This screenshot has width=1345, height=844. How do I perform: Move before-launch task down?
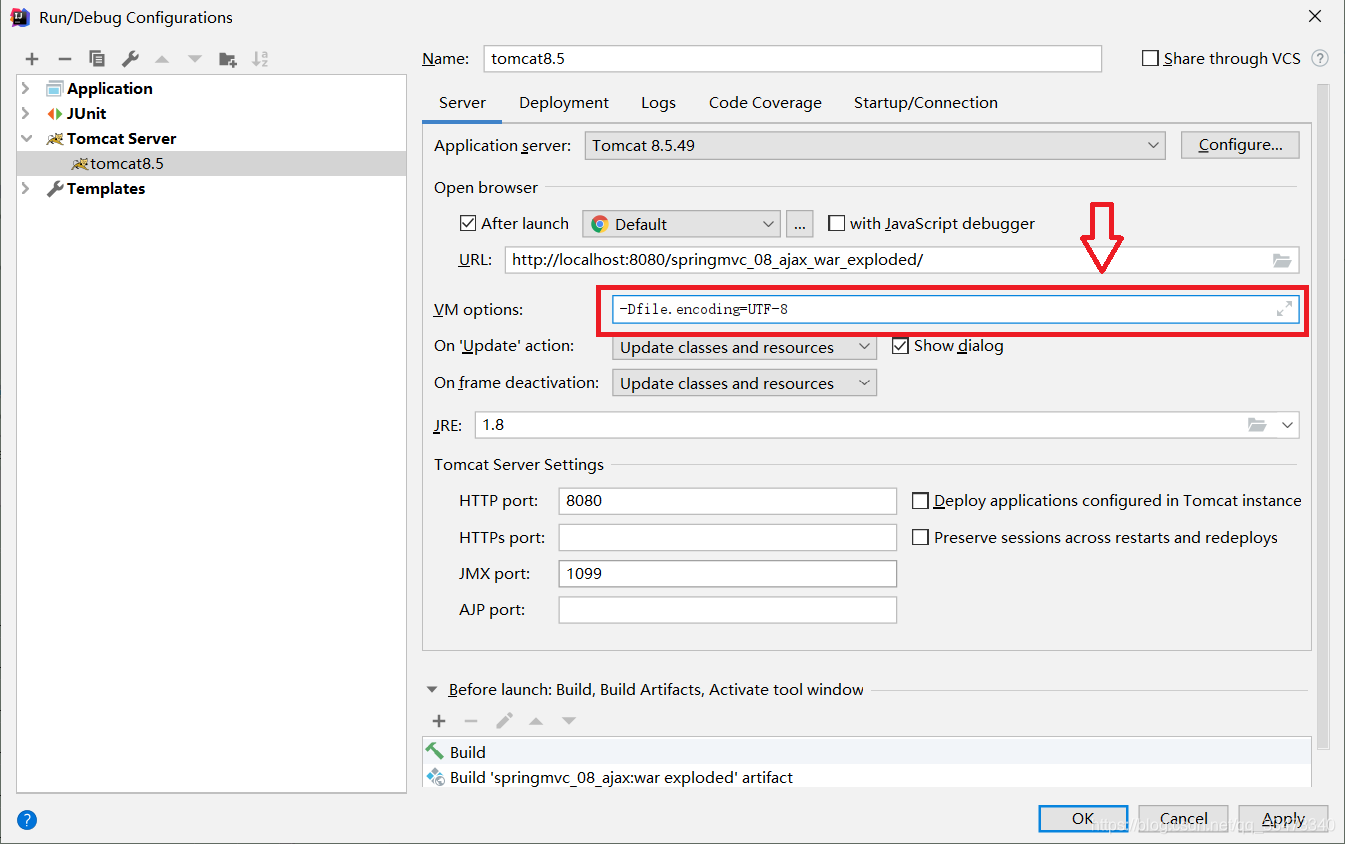pyautogui.click(x=568, y=720)
